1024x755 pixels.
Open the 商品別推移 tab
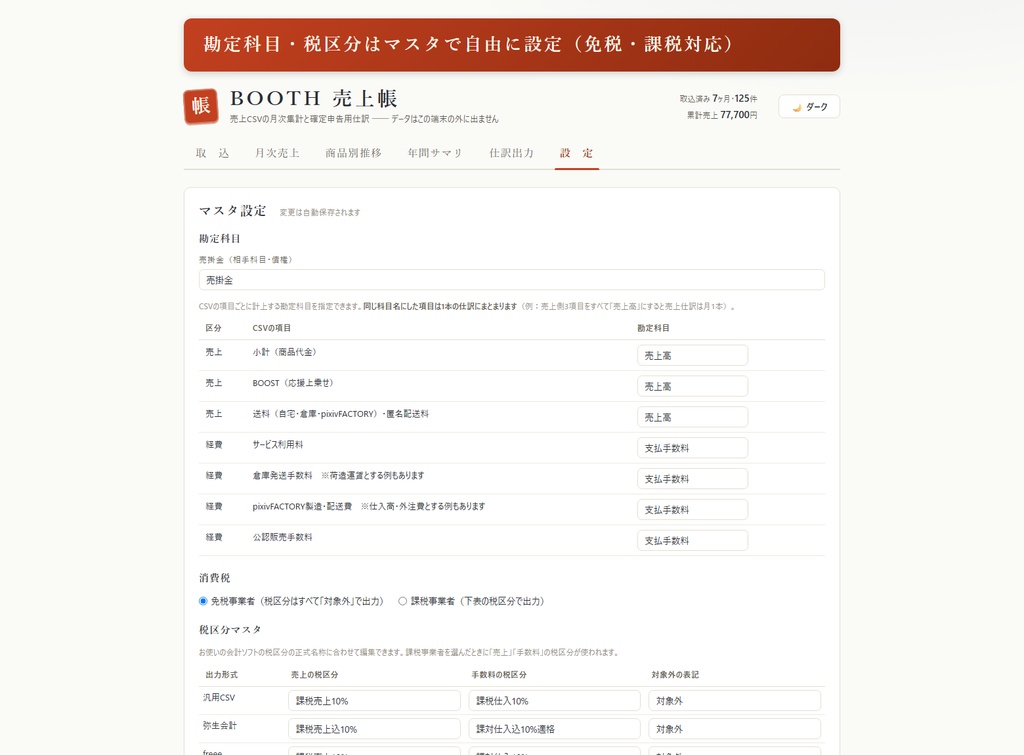(x=353, y=153)
